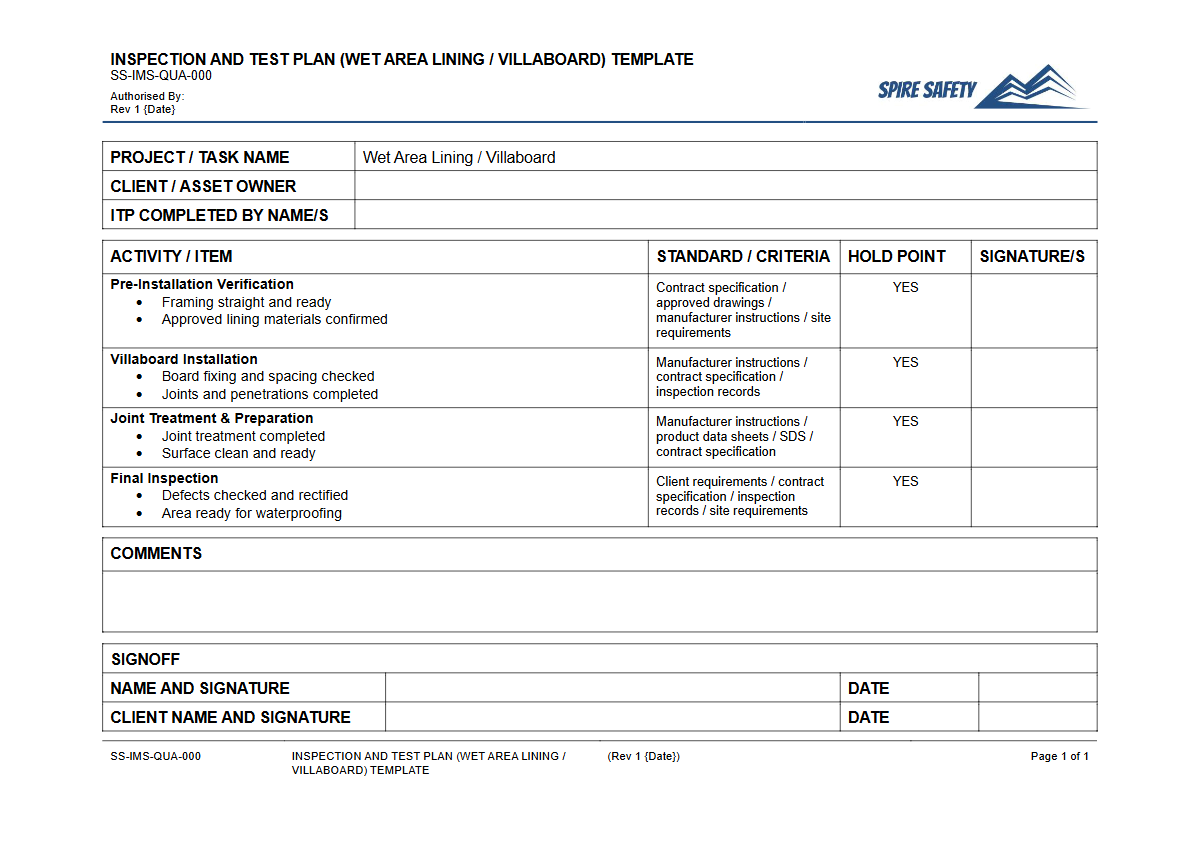This screenshot has height=849, width=1200.
Task: Click the 'SS-IMS-QUA-000' code under the title
Action: 161,76
